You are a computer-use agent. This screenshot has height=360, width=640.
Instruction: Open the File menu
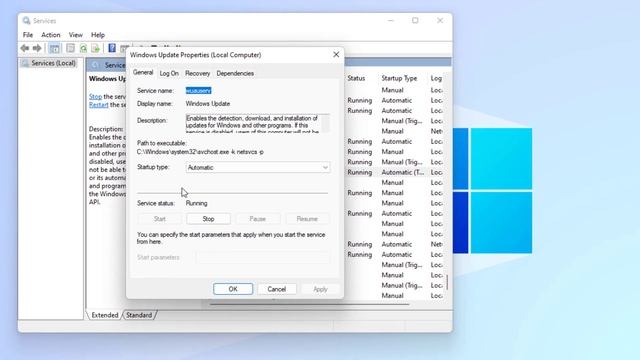tap(28, 35)
